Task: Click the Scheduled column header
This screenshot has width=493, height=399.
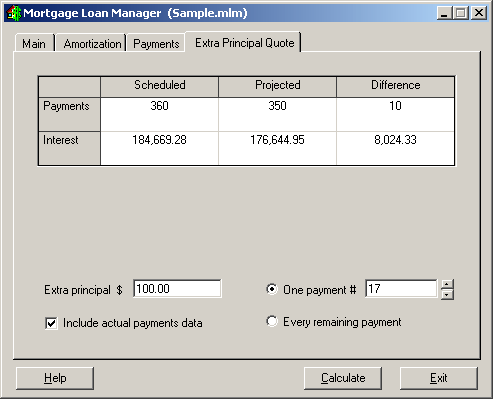Action: pos(159,87)
